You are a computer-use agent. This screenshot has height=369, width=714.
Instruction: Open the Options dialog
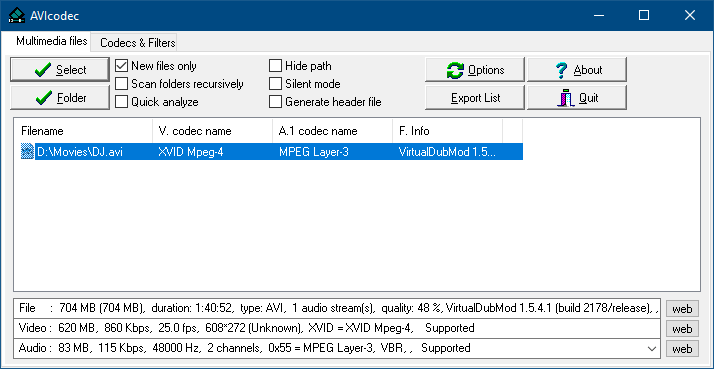(474, 70)
